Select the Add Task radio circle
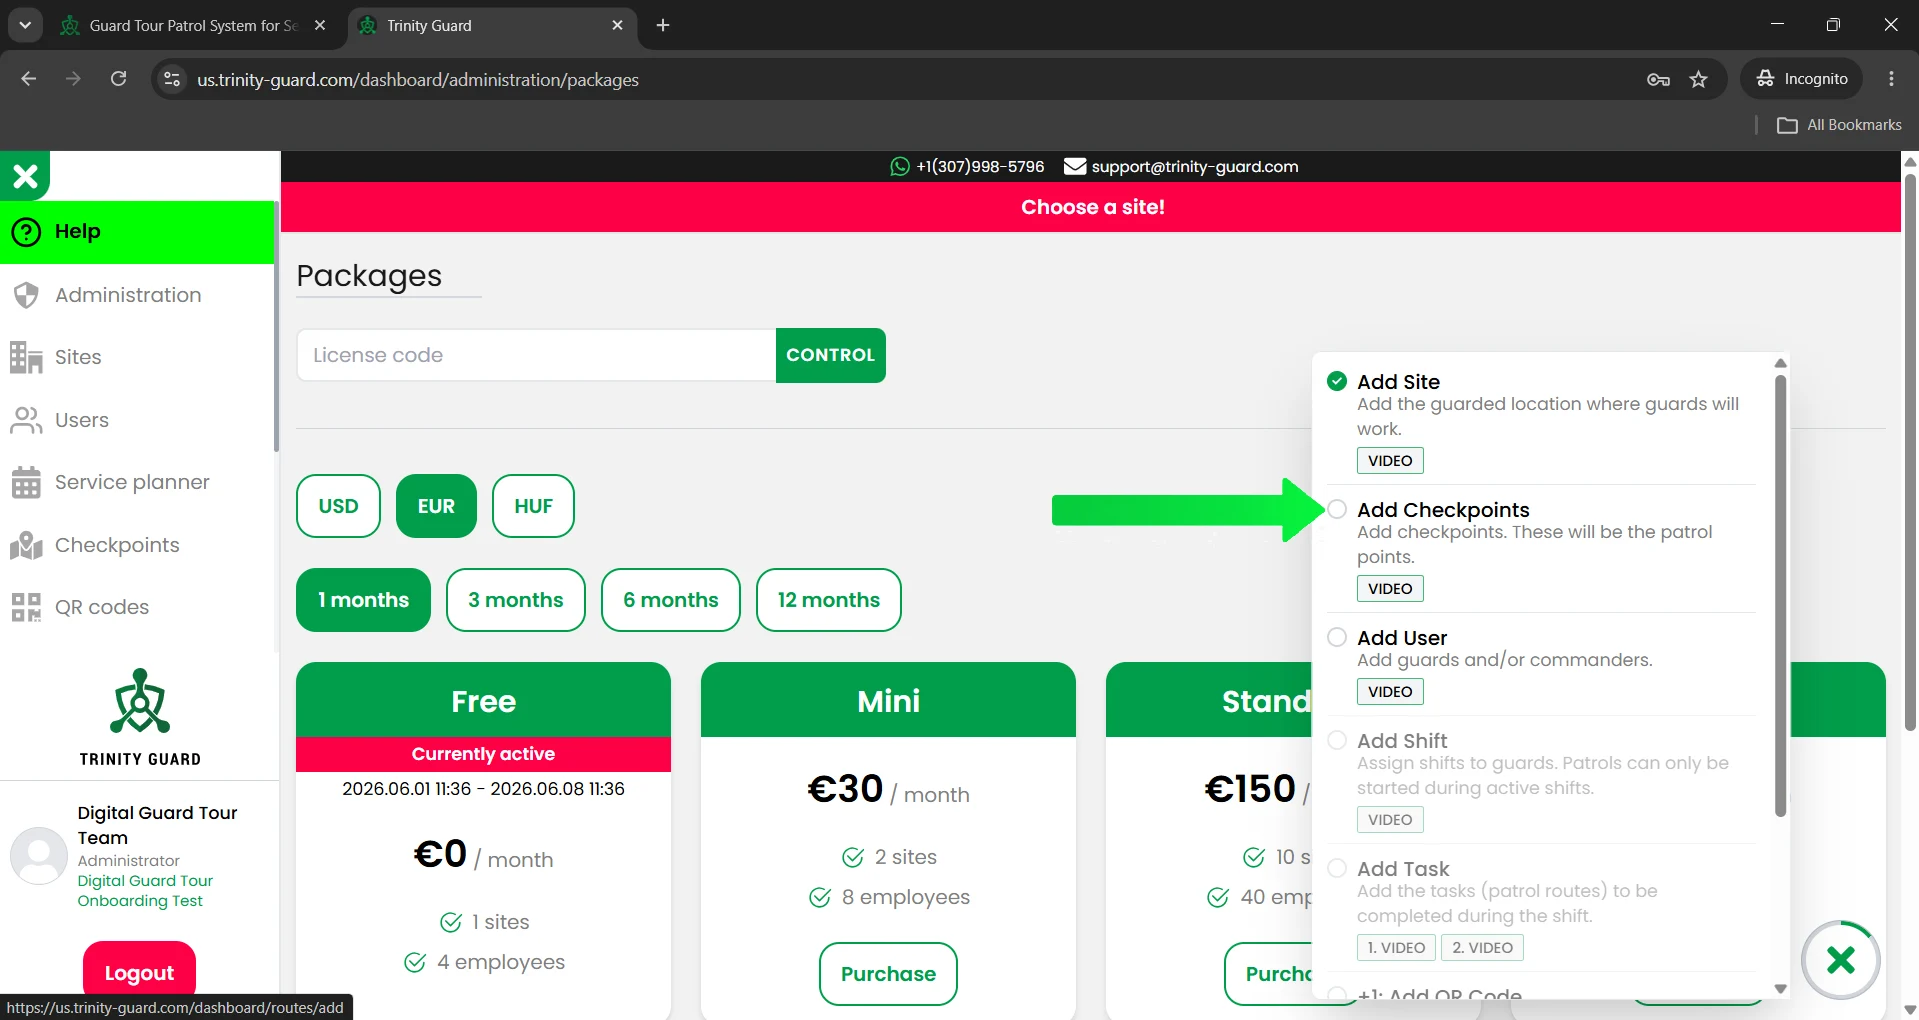The height and width of the screenshot is (1020, 1919). (x=1337, y=868)
